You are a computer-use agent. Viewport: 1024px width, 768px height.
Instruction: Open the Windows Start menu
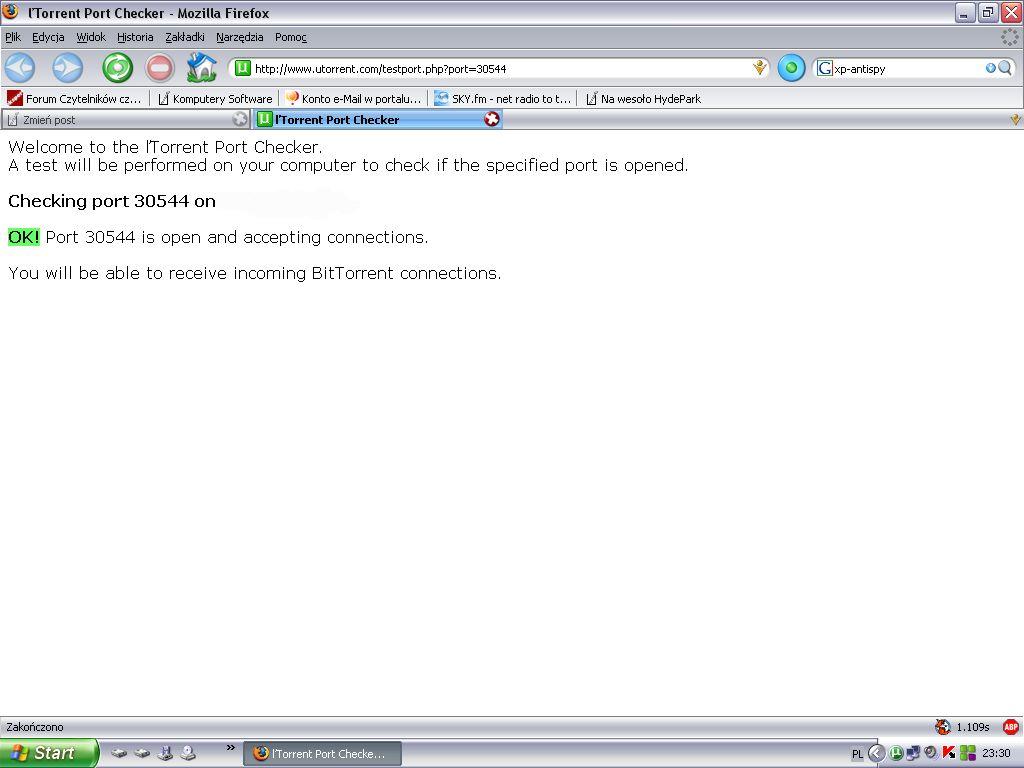[x=49, y=753]
